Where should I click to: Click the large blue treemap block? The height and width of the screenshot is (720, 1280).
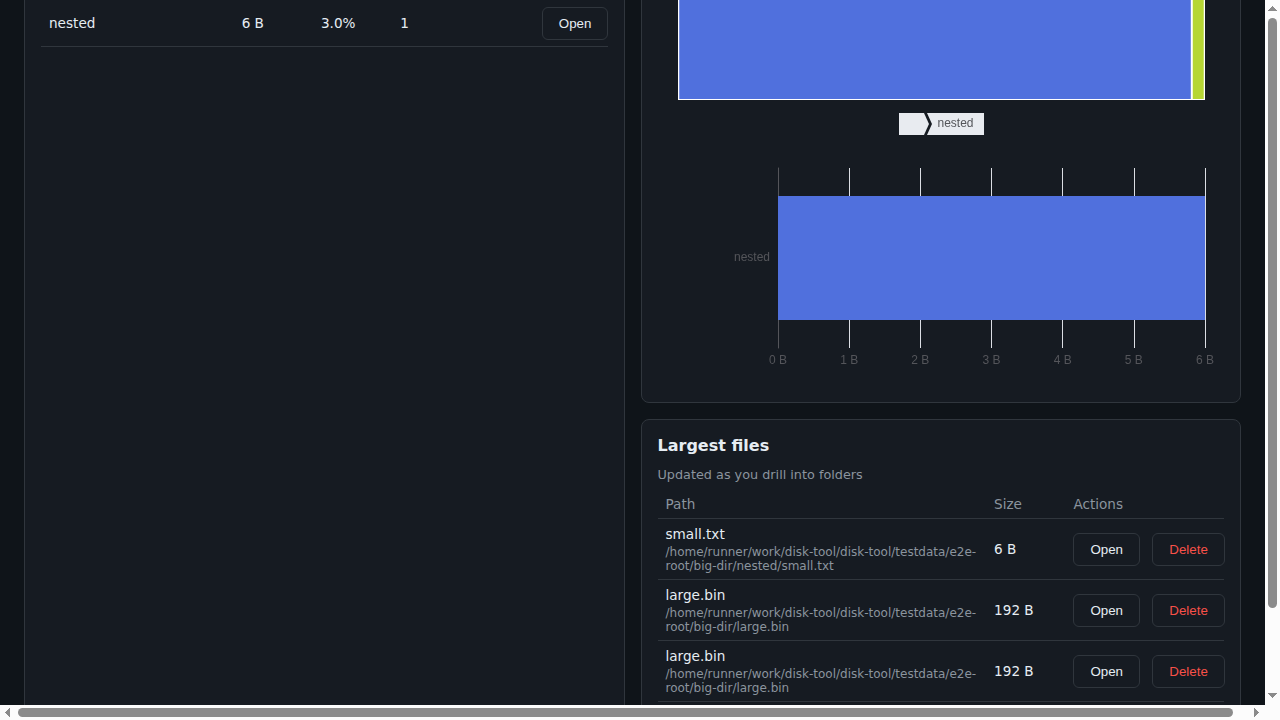coord(934,50)
